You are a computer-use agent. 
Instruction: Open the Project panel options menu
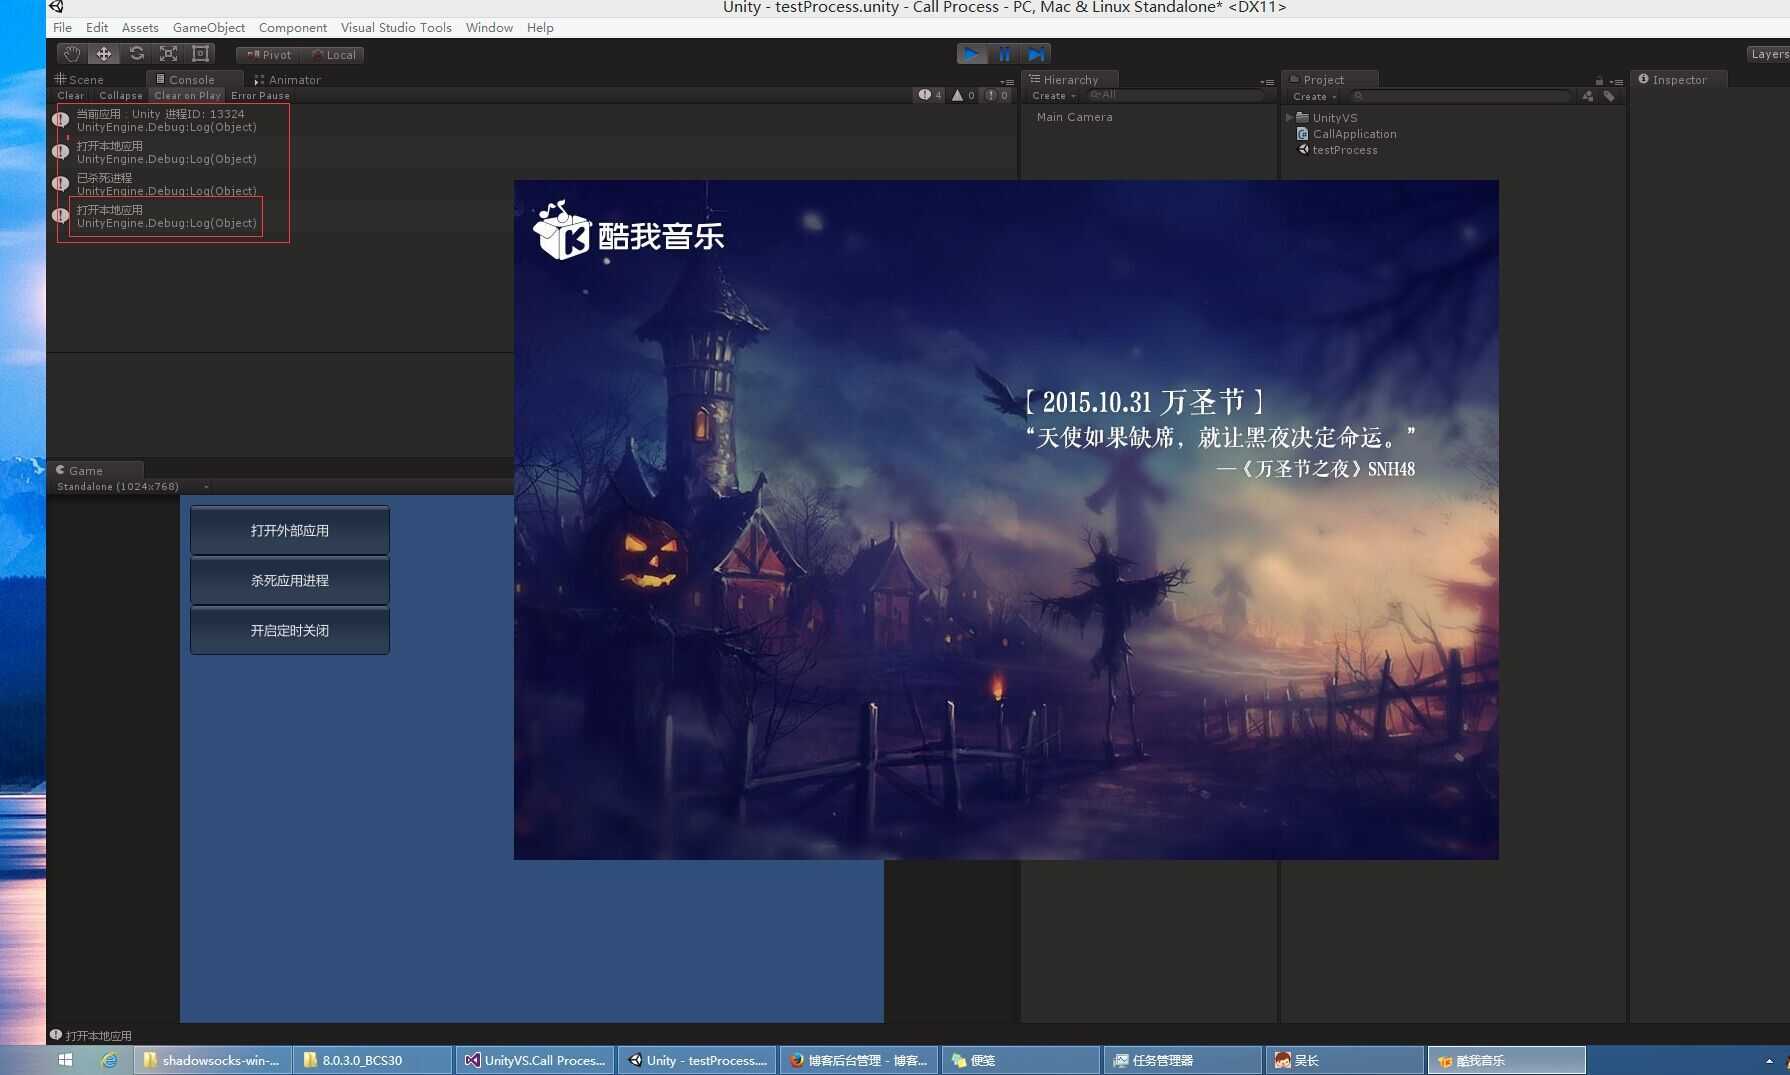coord(1616,81)
